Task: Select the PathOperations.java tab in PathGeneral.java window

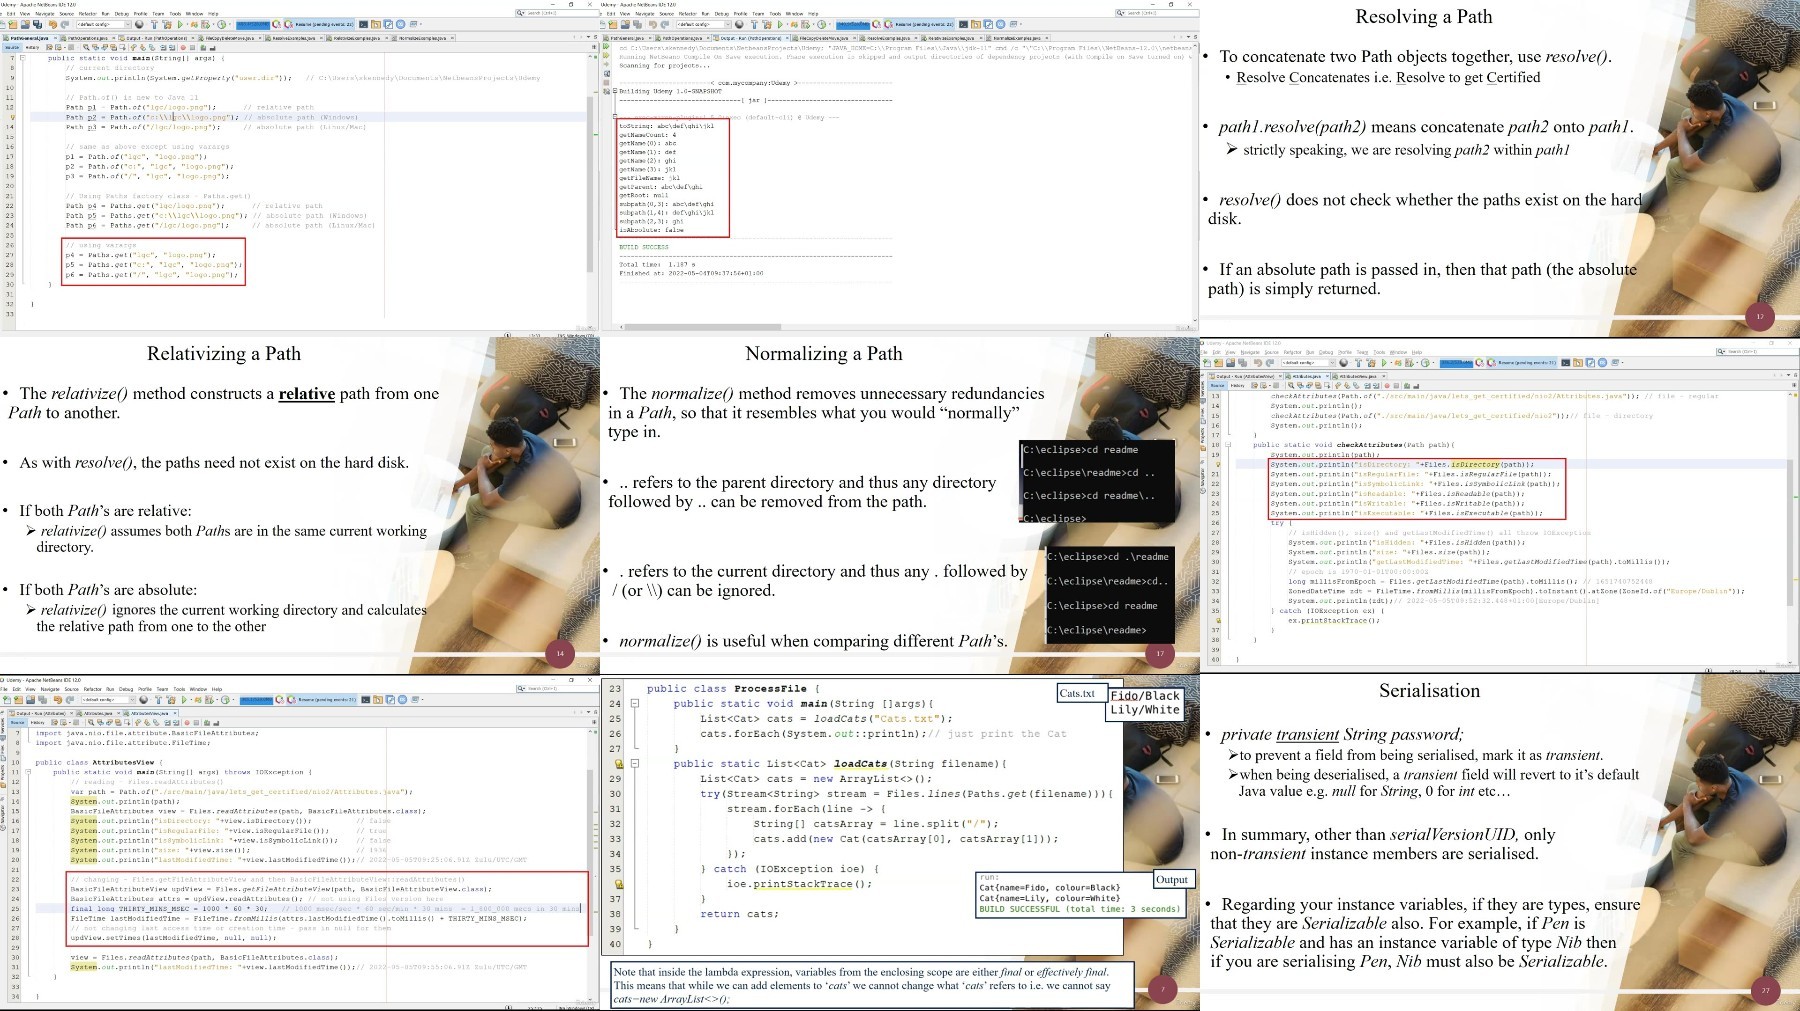Action: 88,38
